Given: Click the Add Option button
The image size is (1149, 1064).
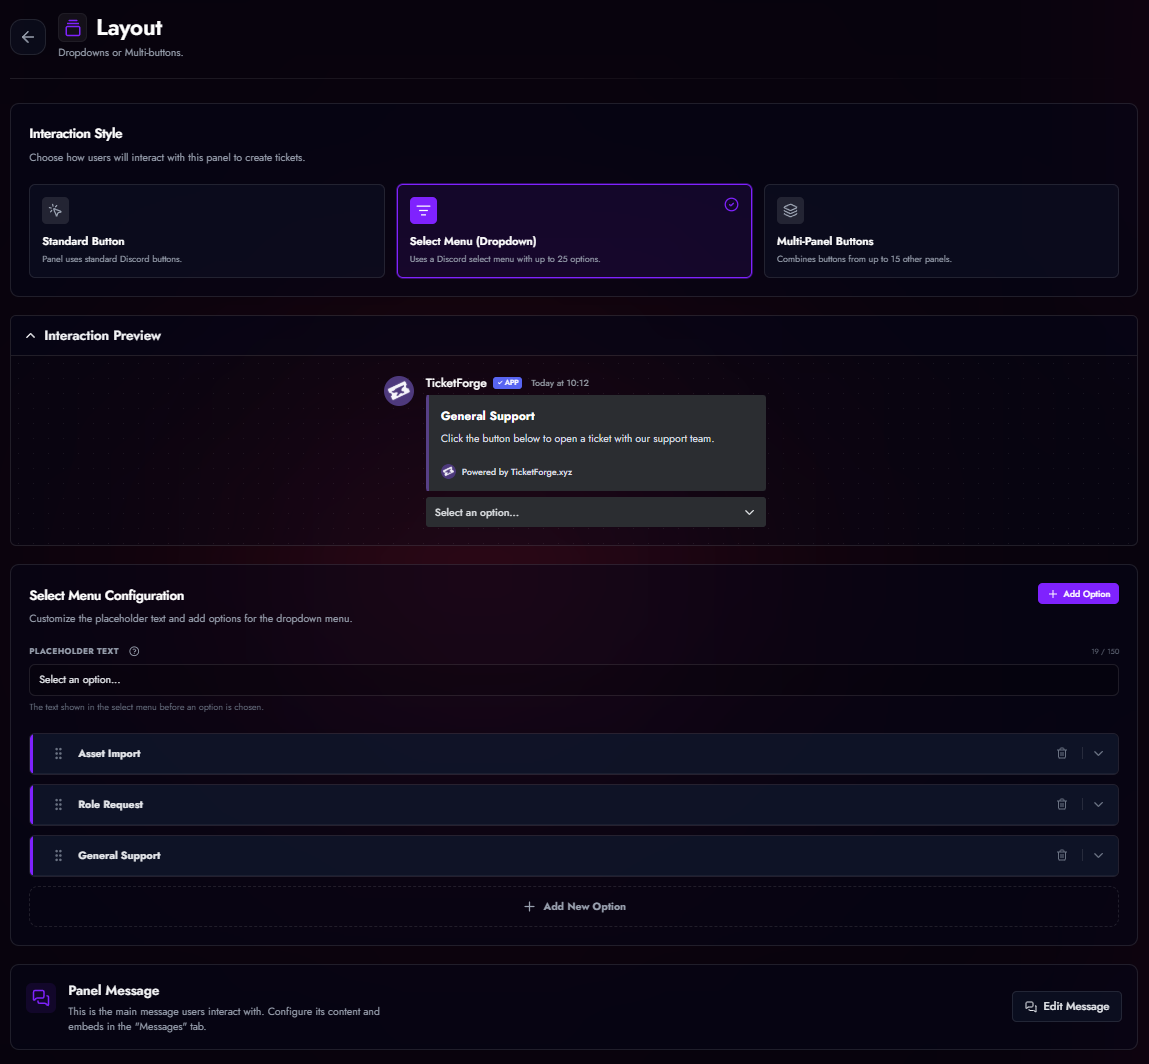Looking at the screenshot, I should [1078, 593].
